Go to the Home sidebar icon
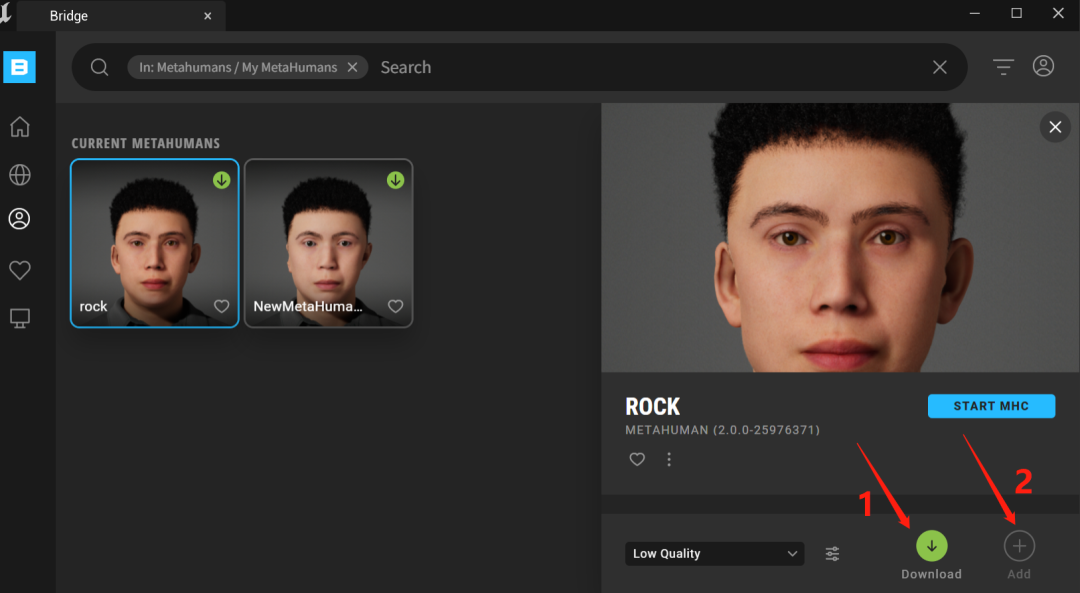 19,127
